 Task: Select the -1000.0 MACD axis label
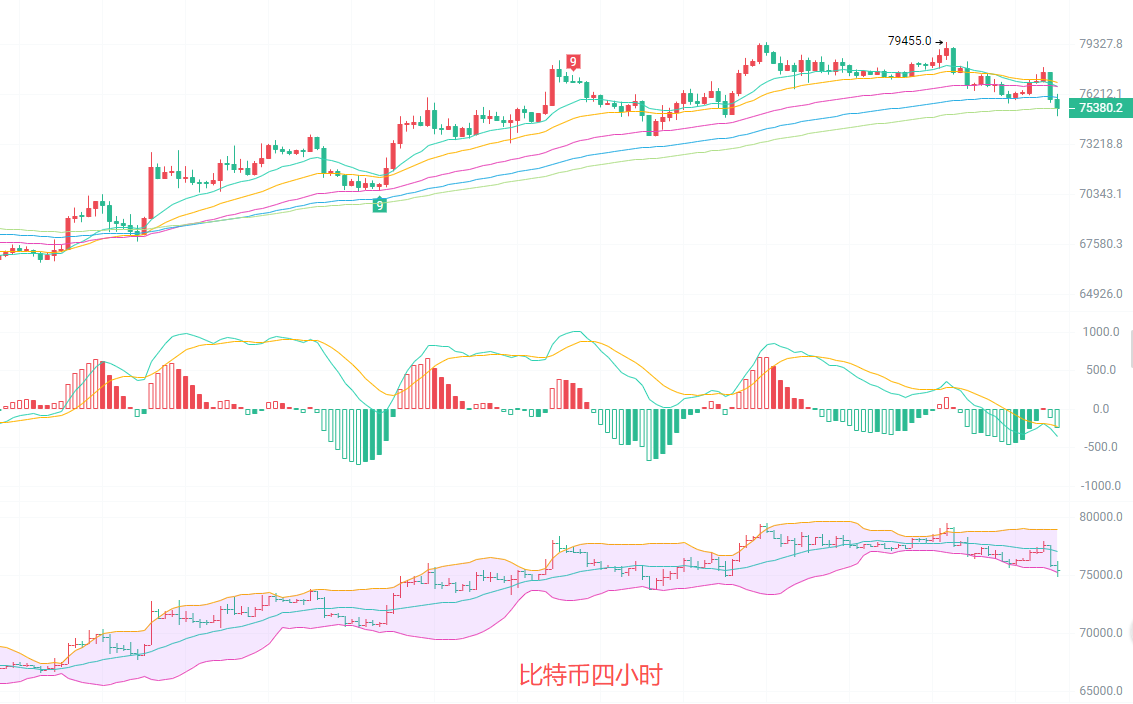pos(1101,486)
